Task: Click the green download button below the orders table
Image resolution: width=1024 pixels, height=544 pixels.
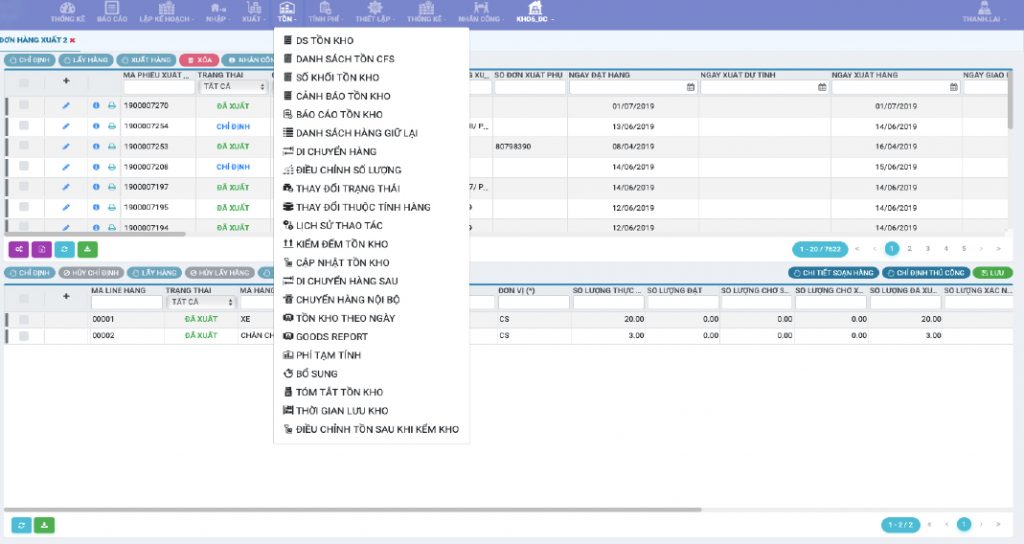Action: click(88, 249)
